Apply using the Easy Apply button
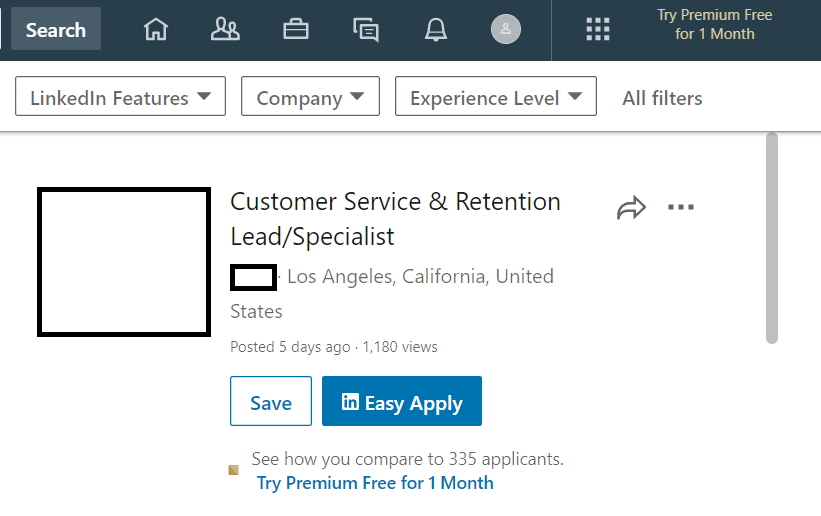Viewport: 821px width, 516px height. [x=402, y=401]
